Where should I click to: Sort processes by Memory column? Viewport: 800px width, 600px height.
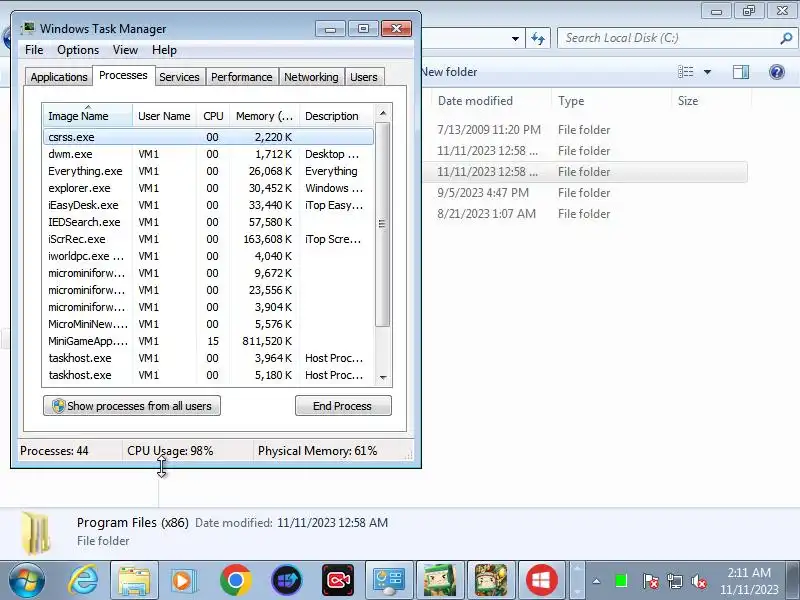click(x=264, y=116)
